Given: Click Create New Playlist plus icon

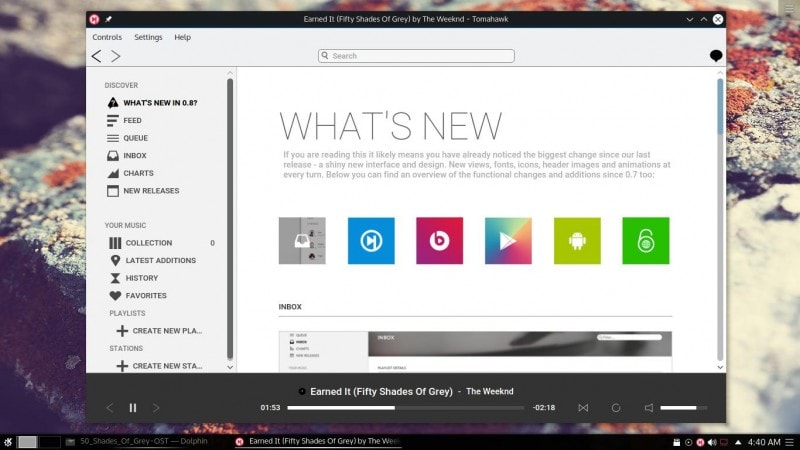Looking at the screenshot, I should pyautogui.click(x=122, y=331).
